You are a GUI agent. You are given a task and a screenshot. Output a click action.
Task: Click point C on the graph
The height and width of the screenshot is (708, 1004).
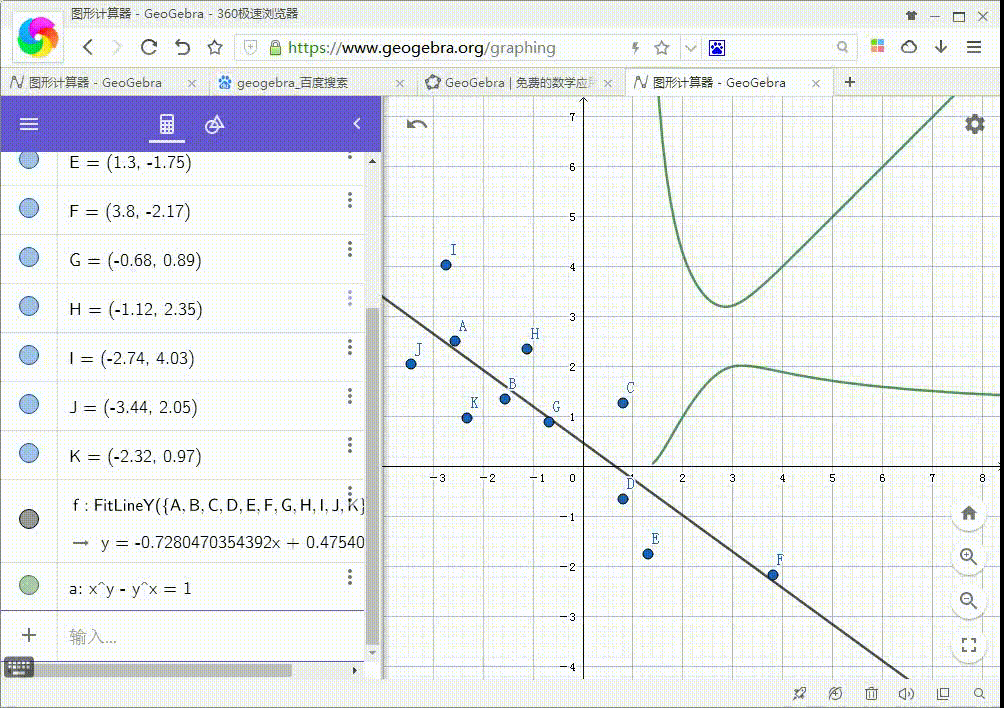tap(622, 403)
